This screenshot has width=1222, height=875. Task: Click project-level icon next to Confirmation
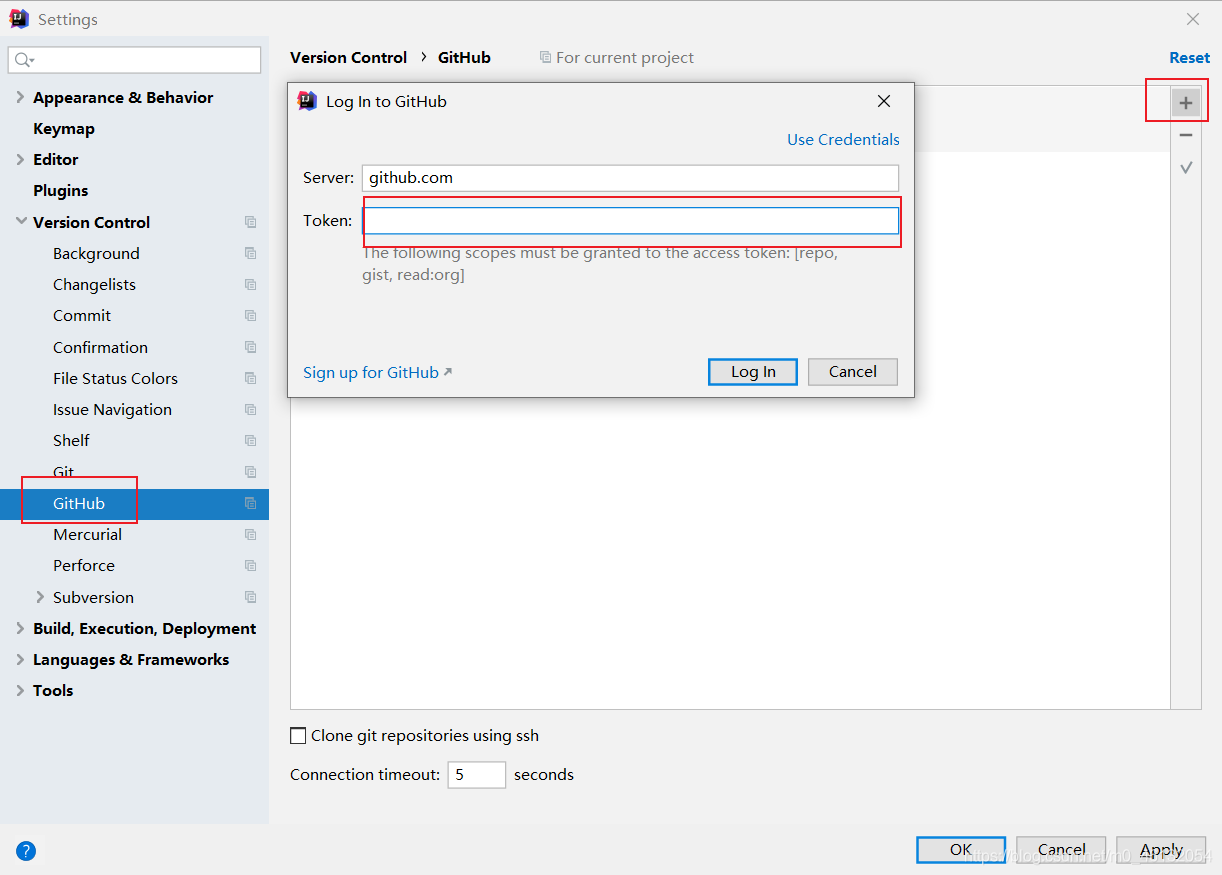click(250, 348)
